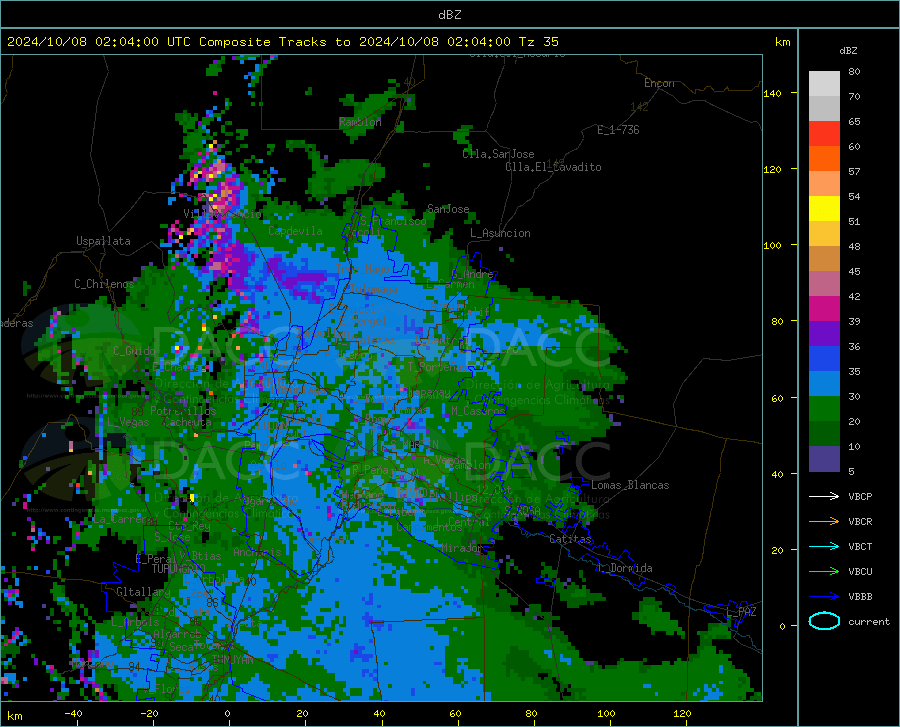This screenshot has width=900, height=727.
Task: Click the '-40' tick on horizontal km axis
Action: point(73,714)
